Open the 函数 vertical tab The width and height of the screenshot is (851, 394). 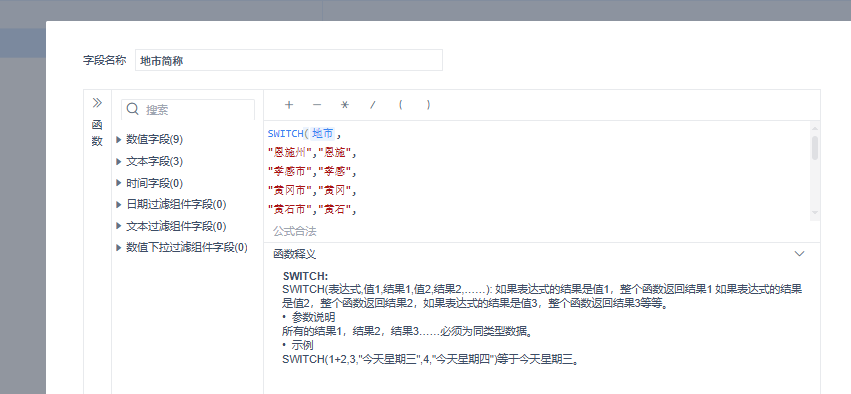97,133
